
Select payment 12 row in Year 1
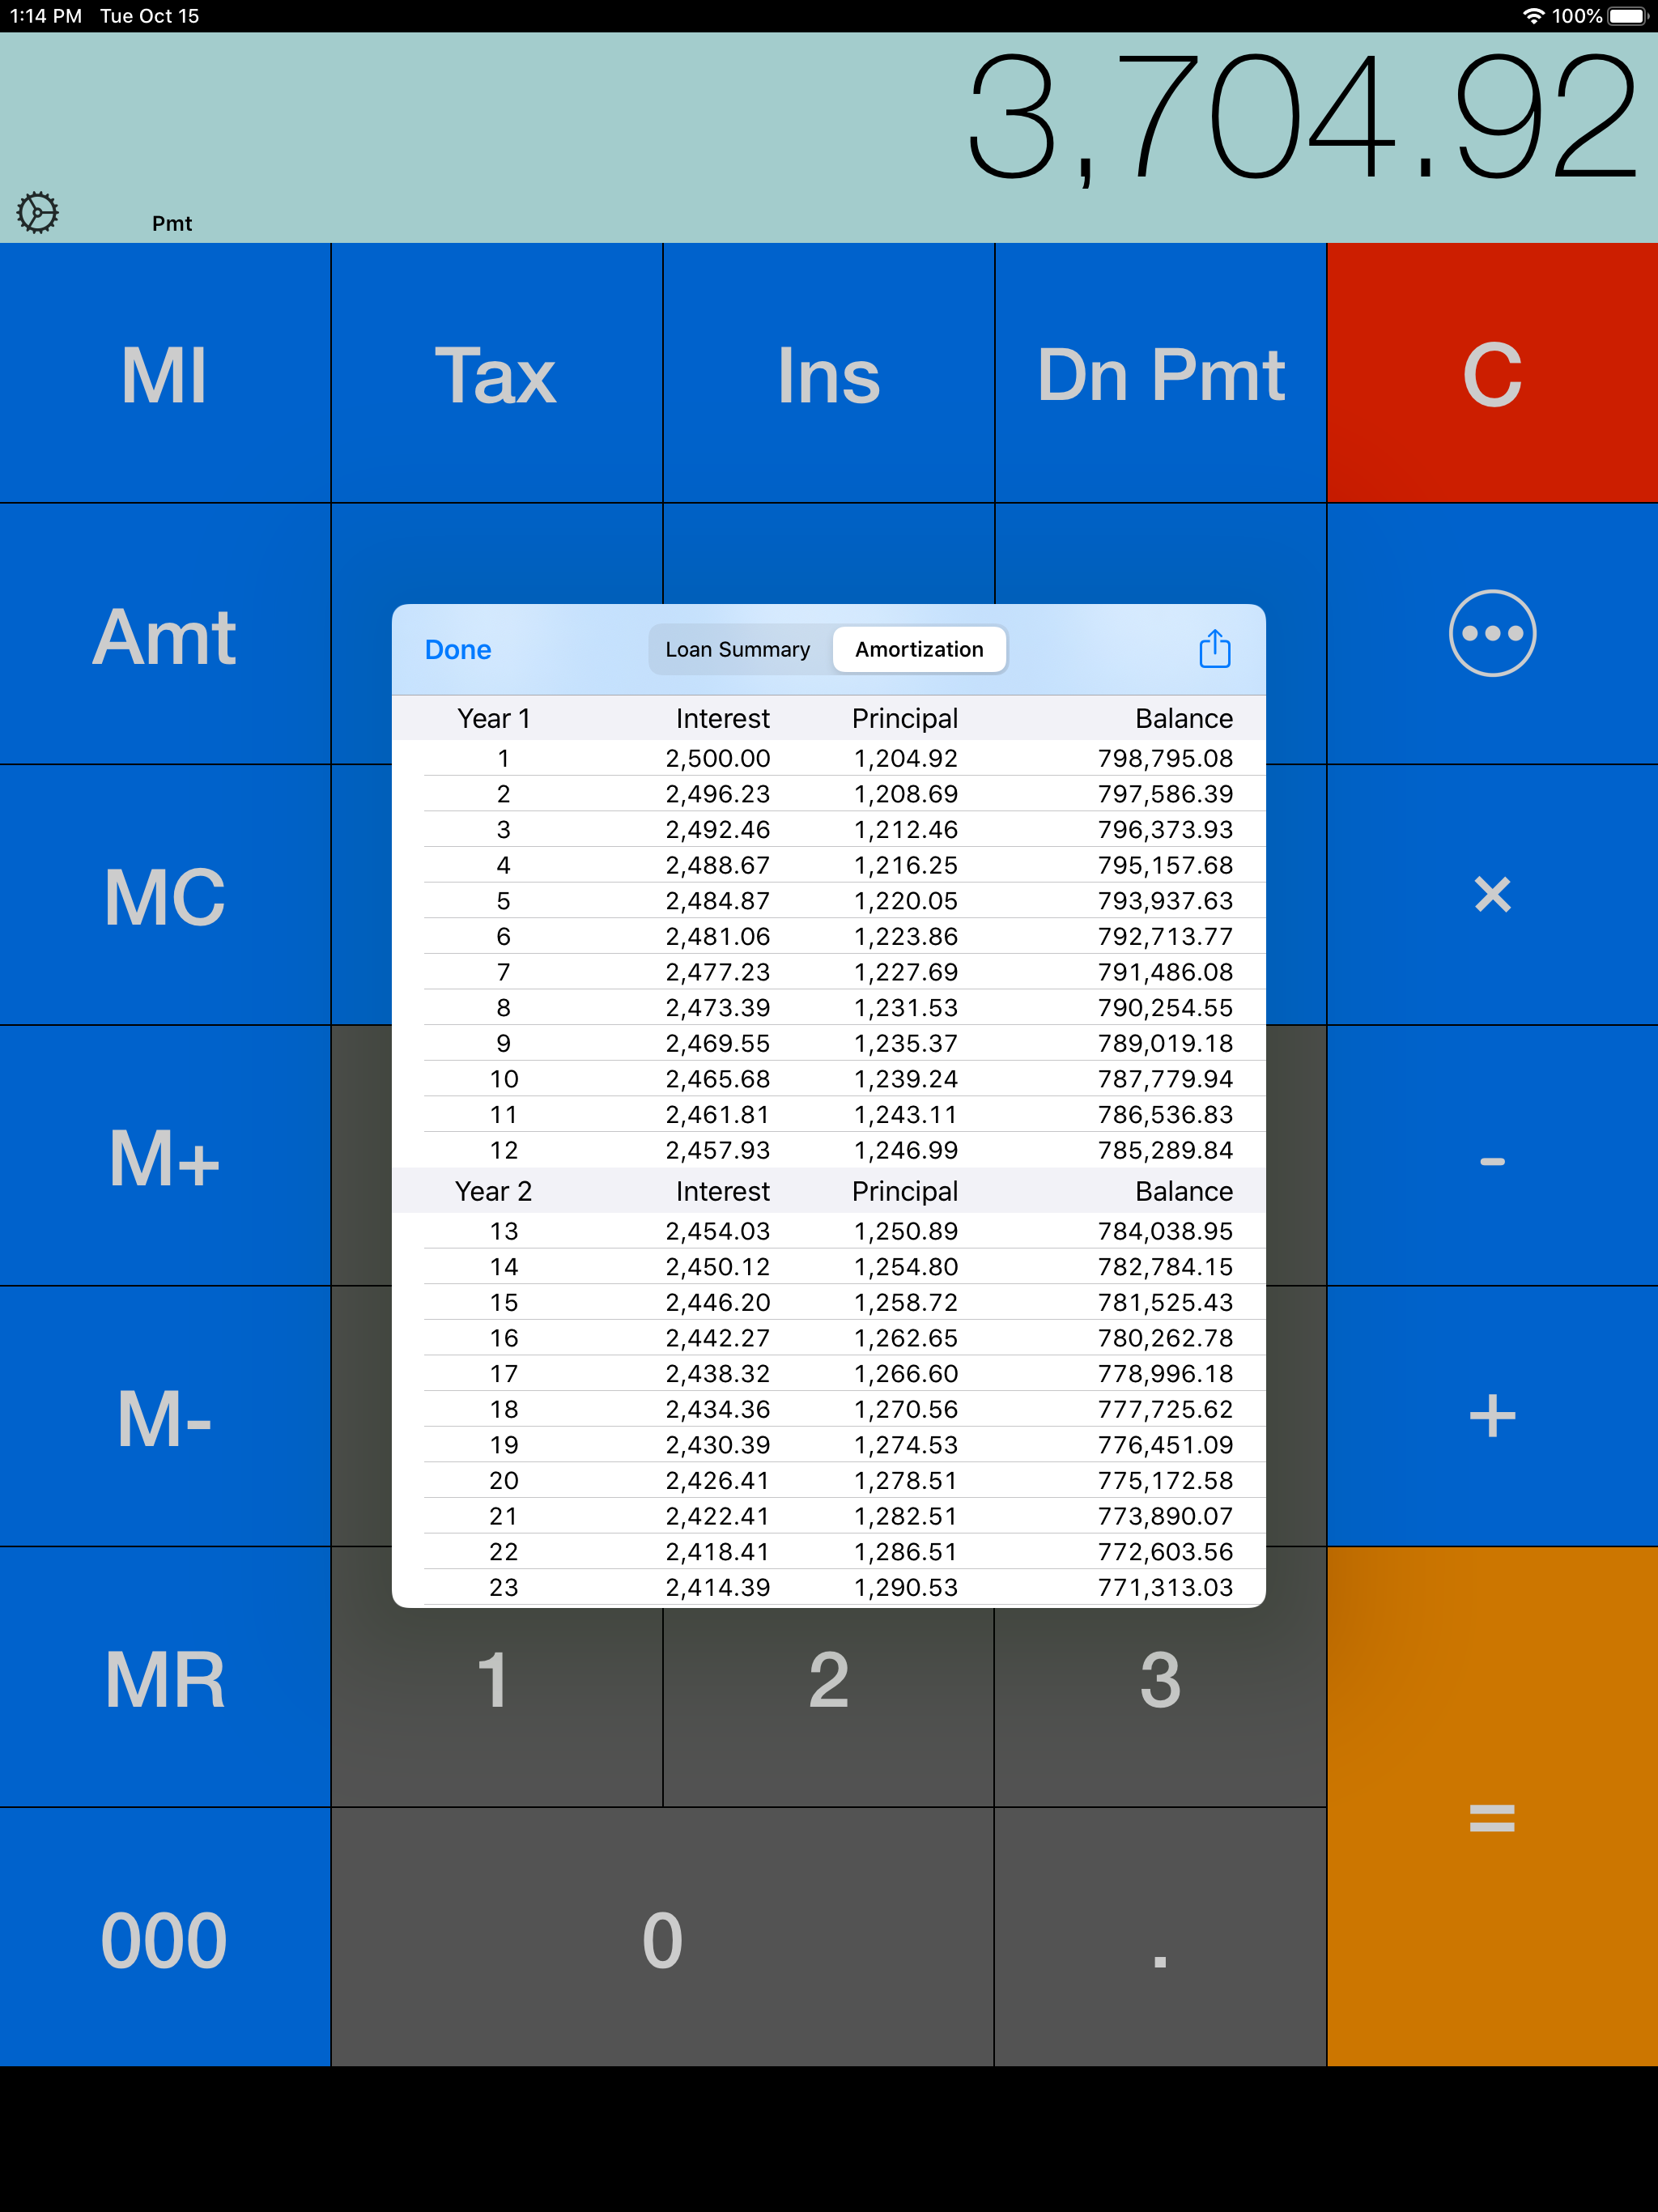point(828,1150)
